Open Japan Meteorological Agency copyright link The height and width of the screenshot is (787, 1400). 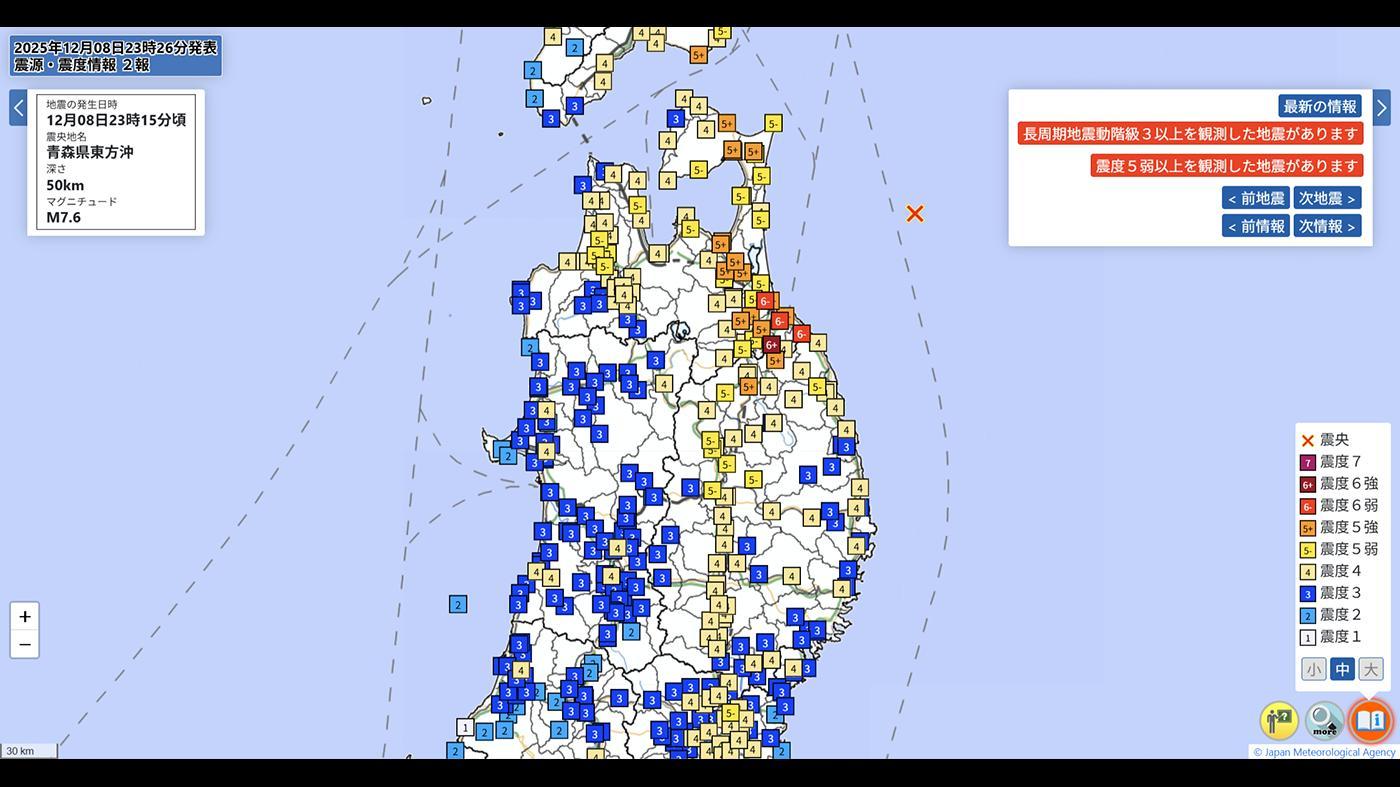coord(1324,752)
